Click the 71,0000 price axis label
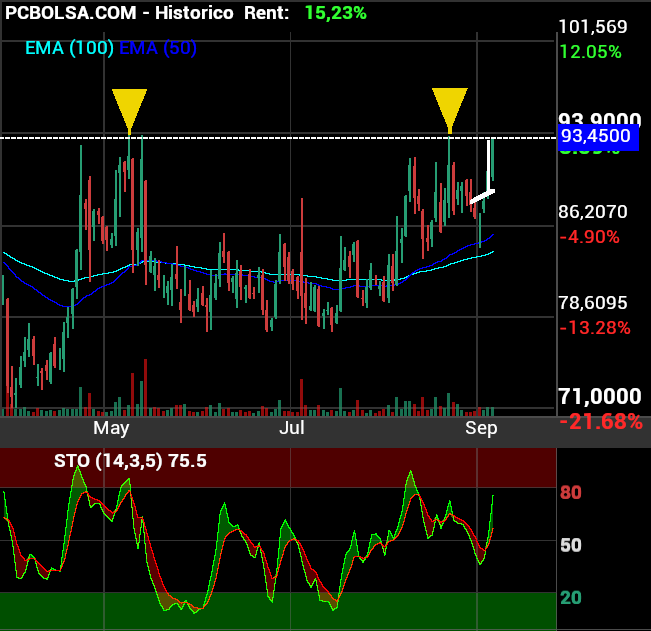 600,398
